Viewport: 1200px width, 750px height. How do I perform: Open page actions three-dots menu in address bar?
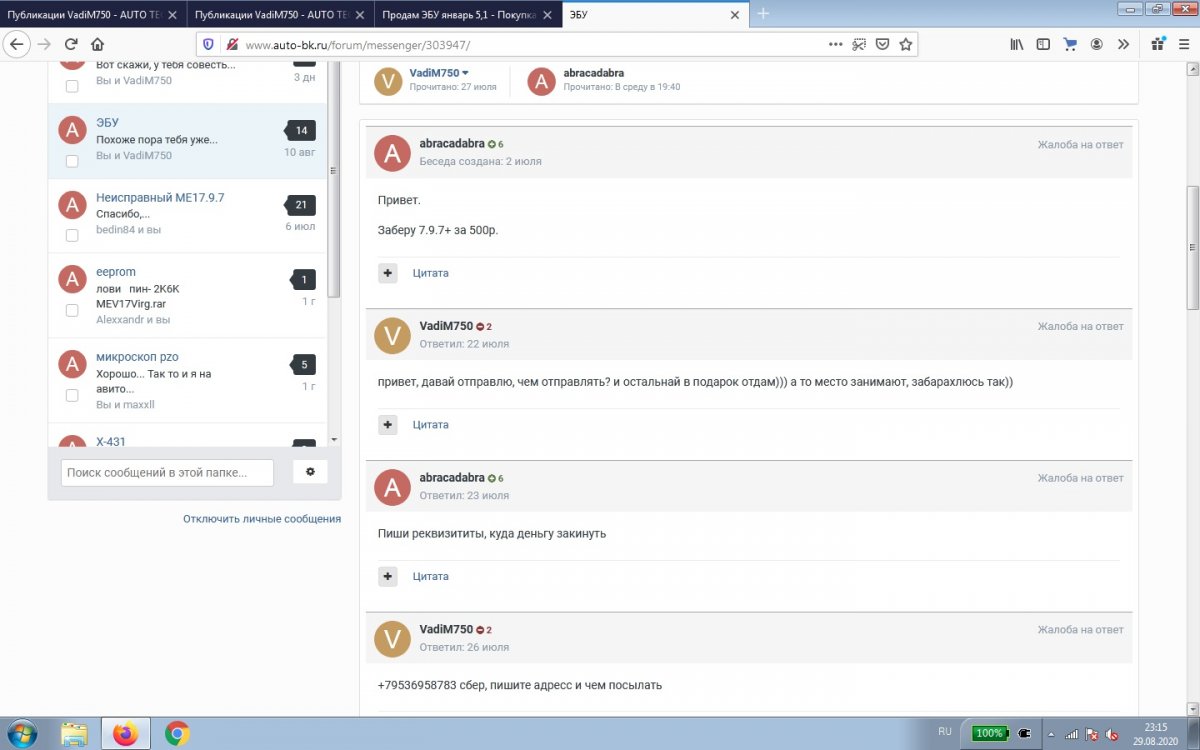pyautogui.click(x=836, y=44)
